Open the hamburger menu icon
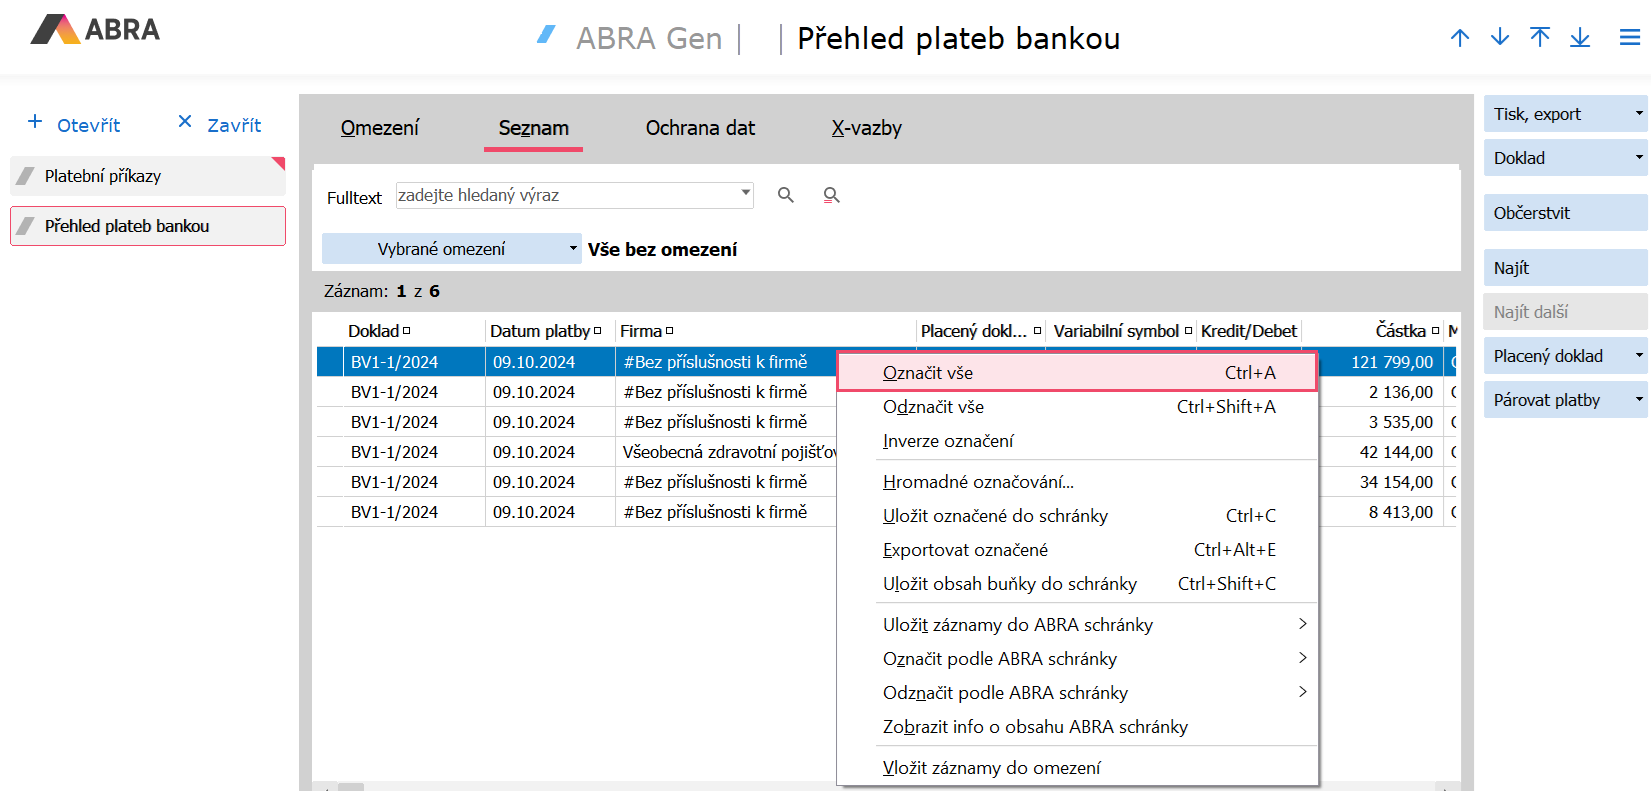 [x=1630, y=38]
